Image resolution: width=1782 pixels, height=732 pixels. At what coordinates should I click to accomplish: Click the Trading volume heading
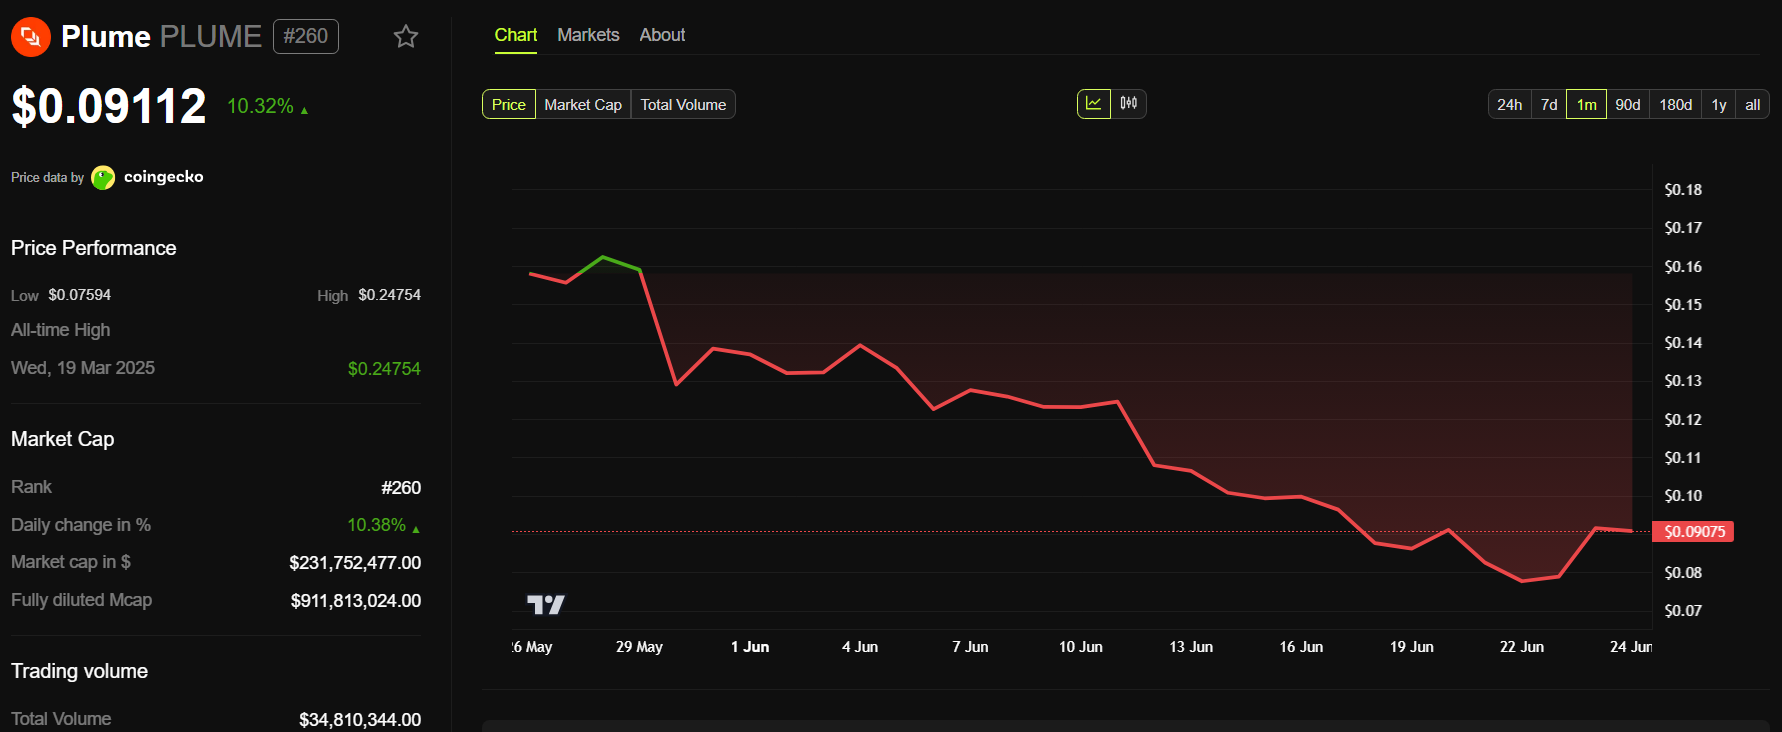coord(80,671)
